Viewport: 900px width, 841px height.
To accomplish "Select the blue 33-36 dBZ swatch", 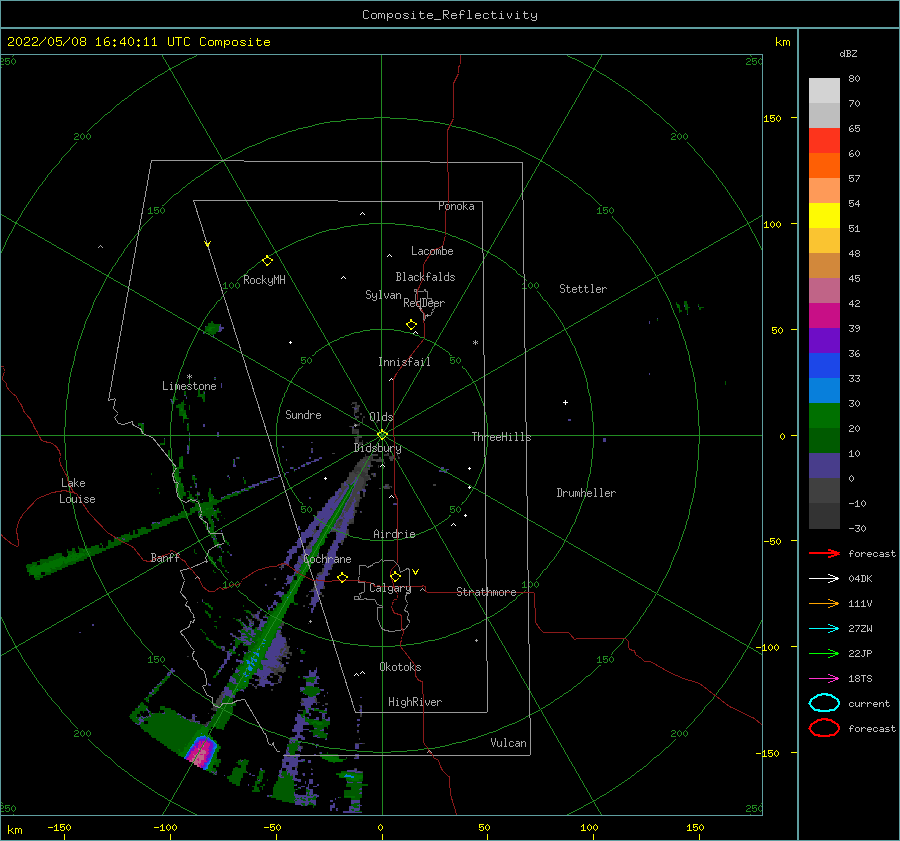I will coord(824,365).
